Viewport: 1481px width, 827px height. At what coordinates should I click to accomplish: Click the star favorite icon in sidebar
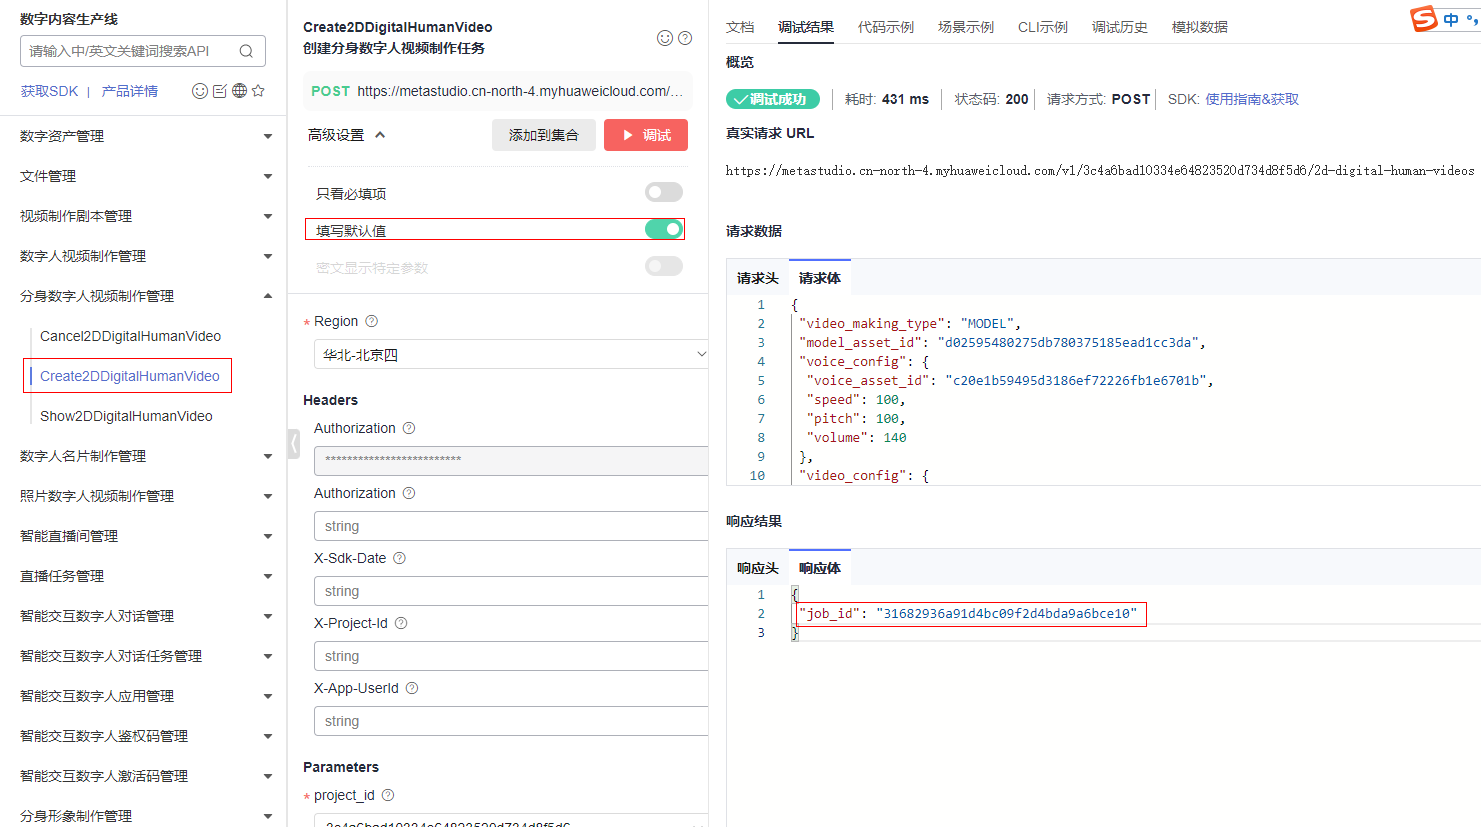click(x=258, y=91)
